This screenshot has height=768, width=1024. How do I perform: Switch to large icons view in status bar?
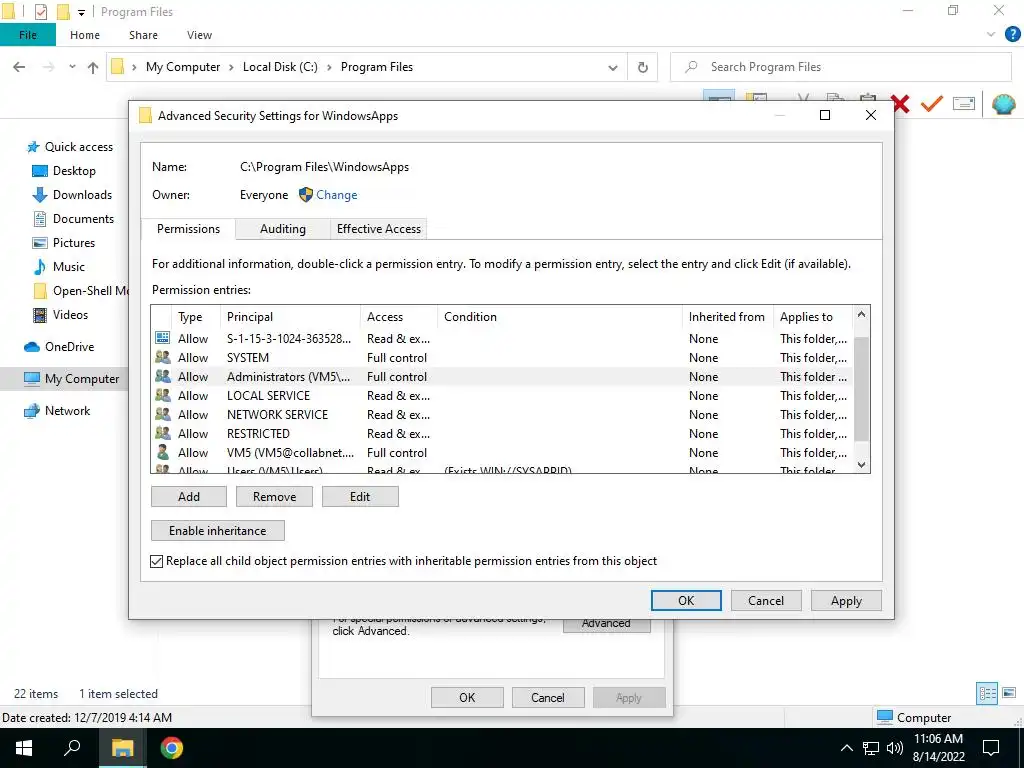click(1009, 693)
